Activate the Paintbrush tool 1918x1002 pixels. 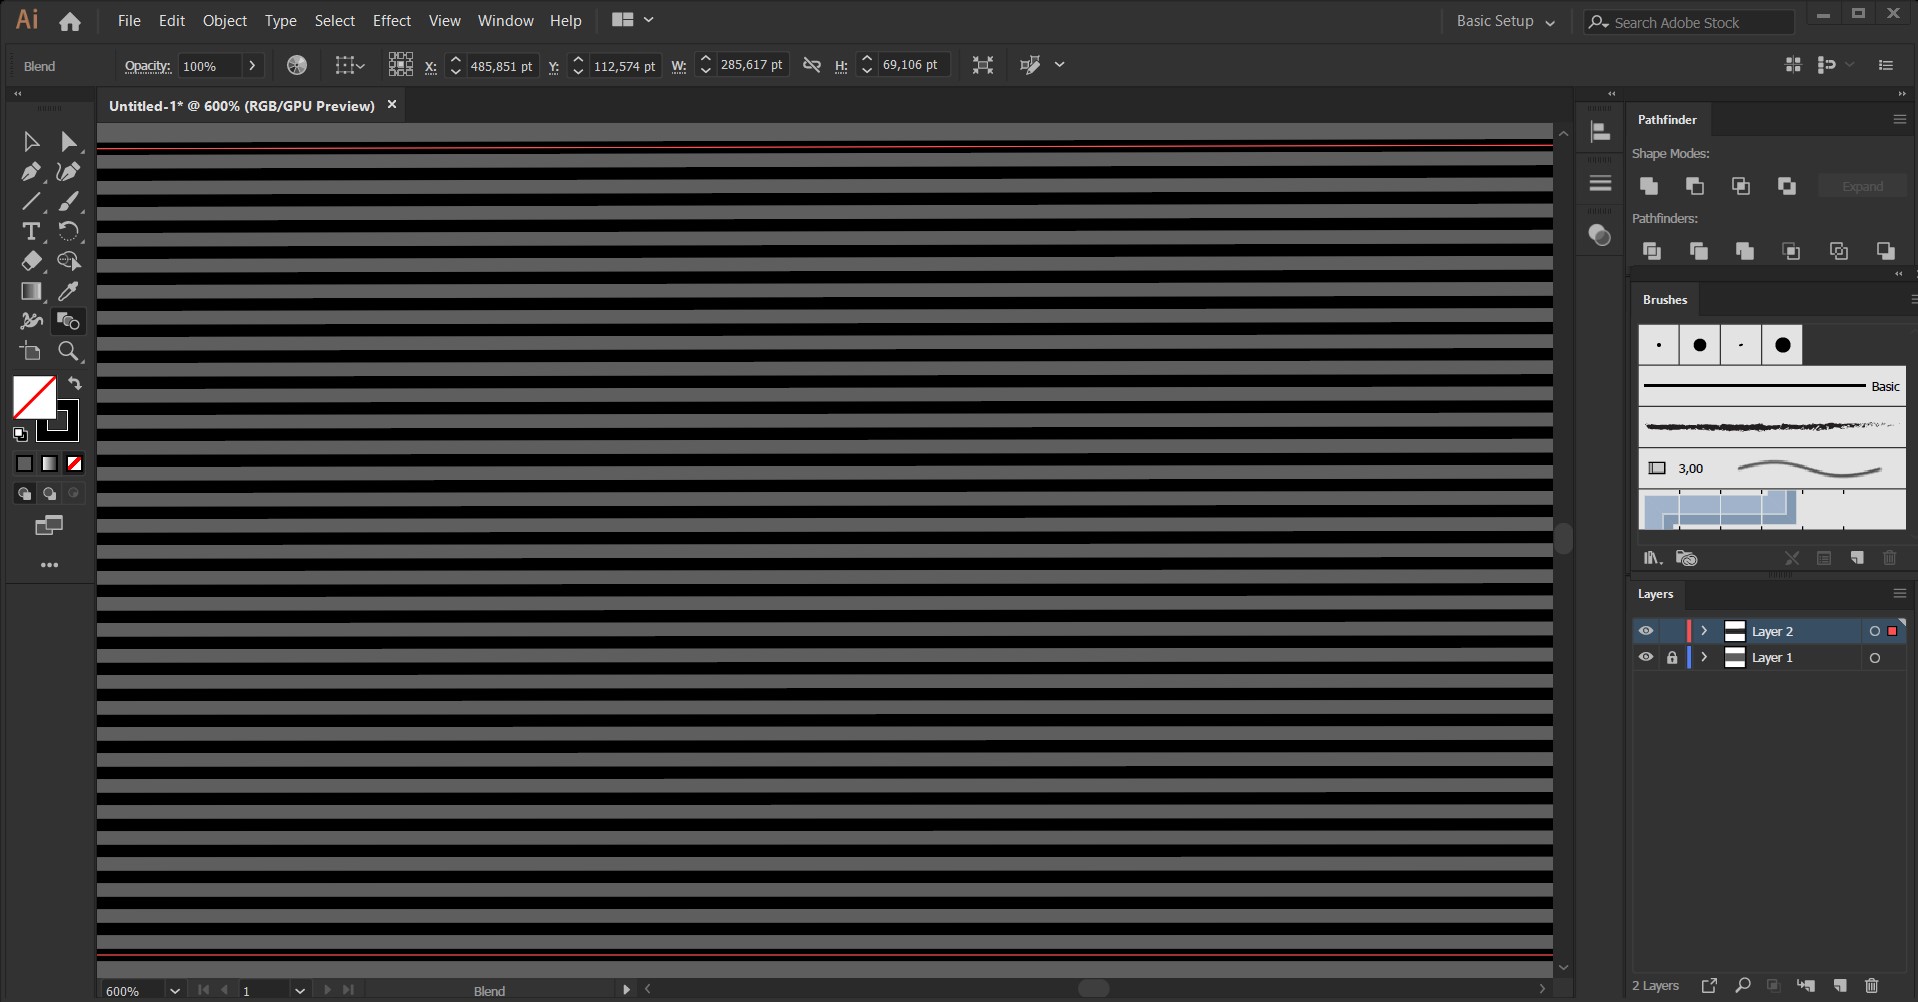69,201
